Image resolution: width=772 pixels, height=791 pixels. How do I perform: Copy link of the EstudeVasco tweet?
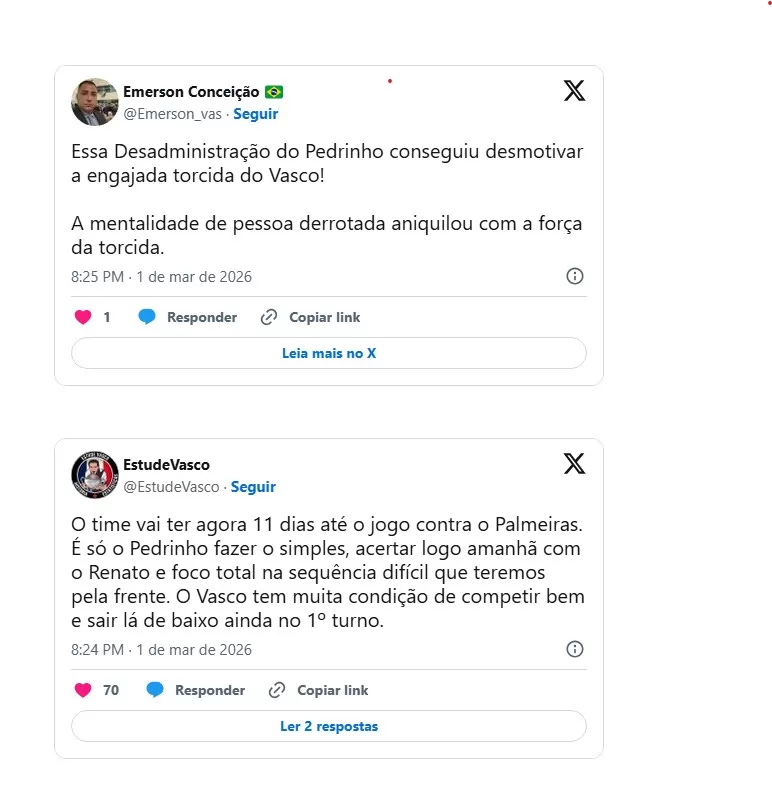(319, 690)
